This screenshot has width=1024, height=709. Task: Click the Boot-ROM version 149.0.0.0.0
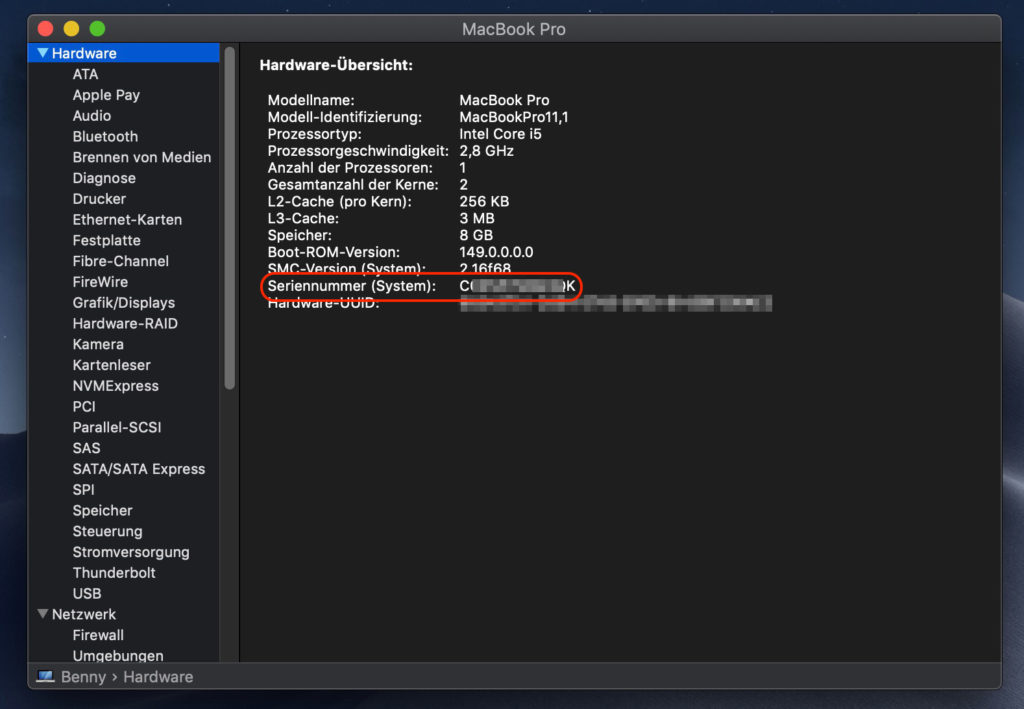496,252
